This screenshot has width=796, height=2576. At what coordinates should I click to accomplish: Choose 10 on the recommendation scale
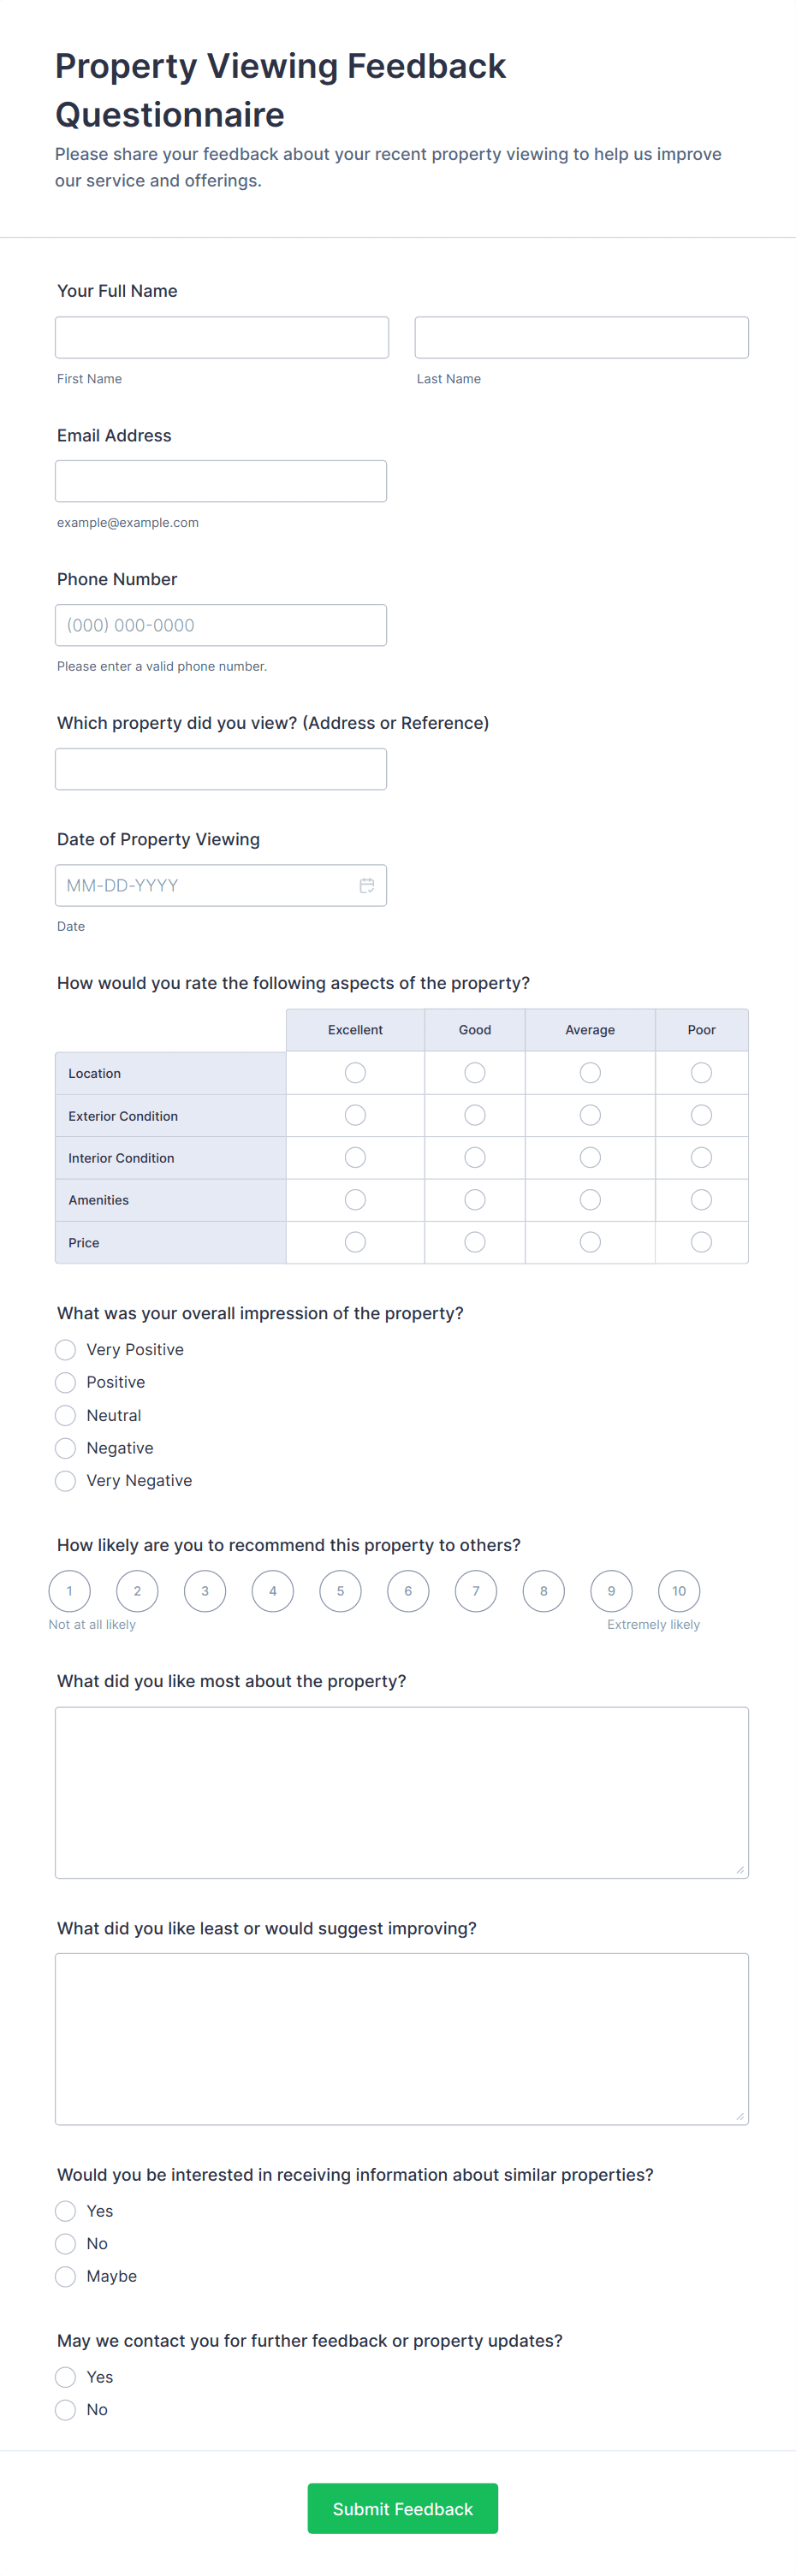pyautogui.click(x=679, y=1591)
